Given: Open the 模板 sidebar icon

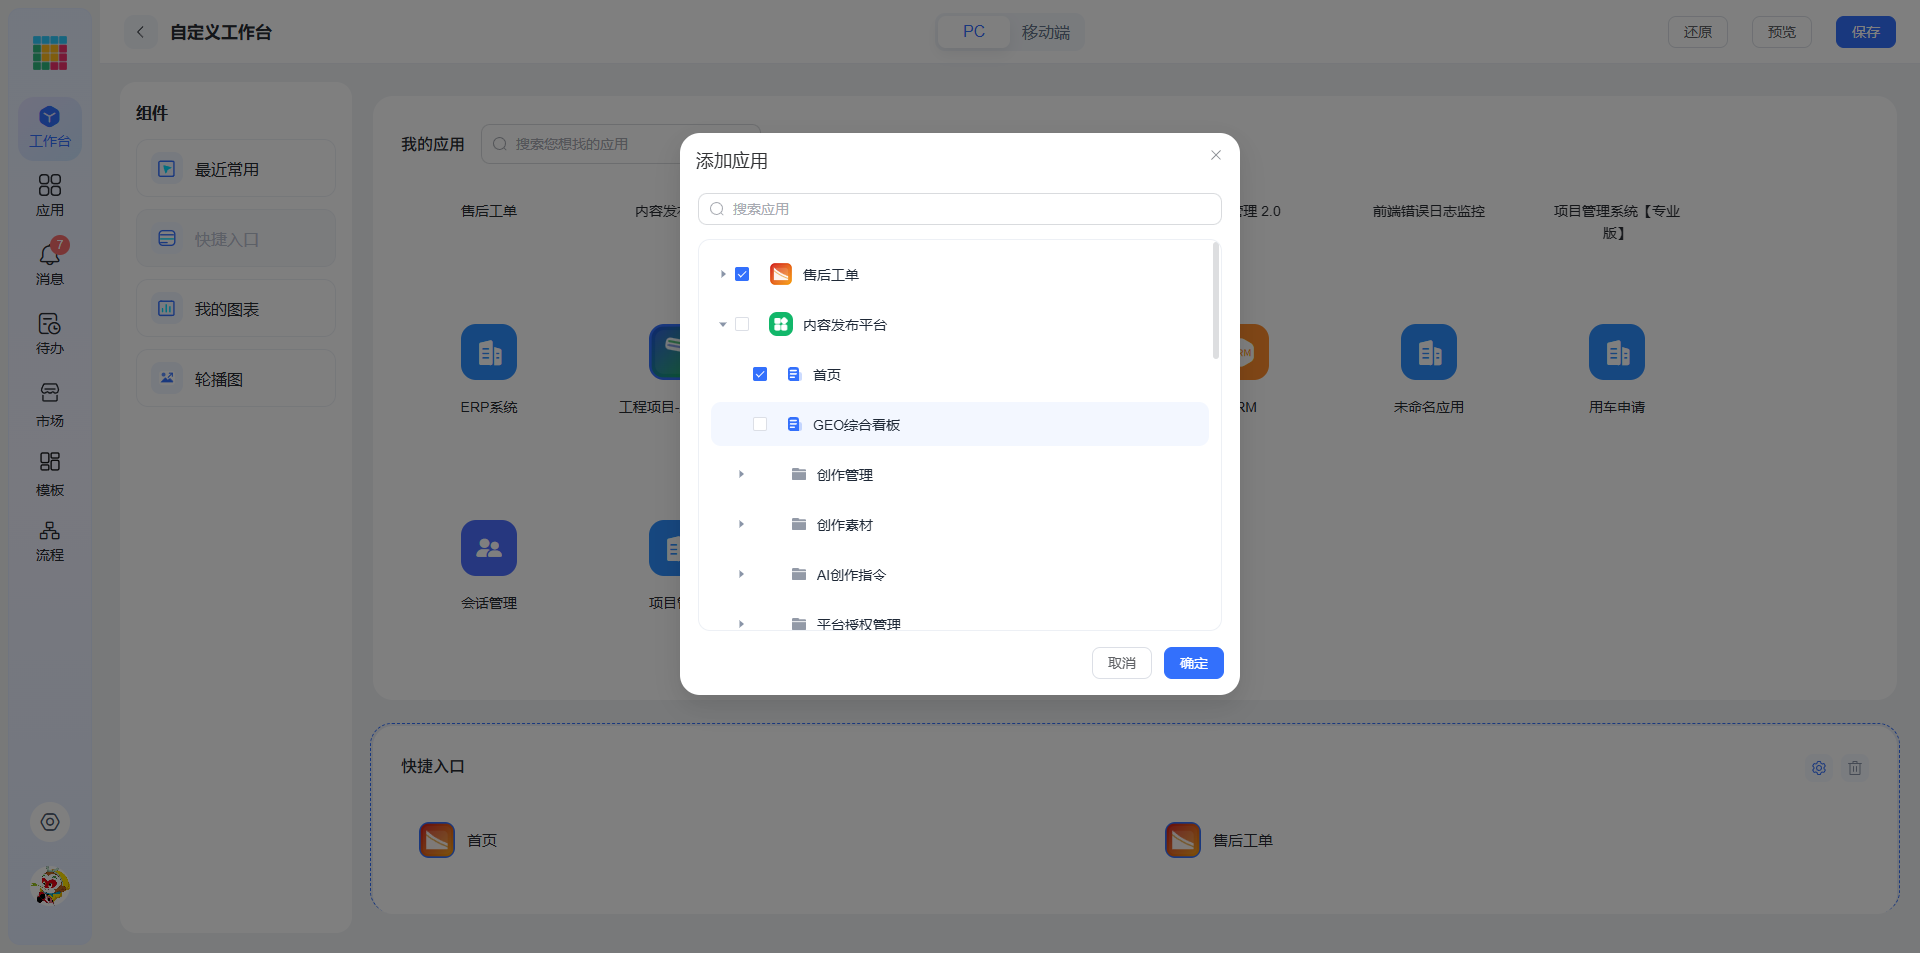Looking at the screenshot, I should coord(50,474).
